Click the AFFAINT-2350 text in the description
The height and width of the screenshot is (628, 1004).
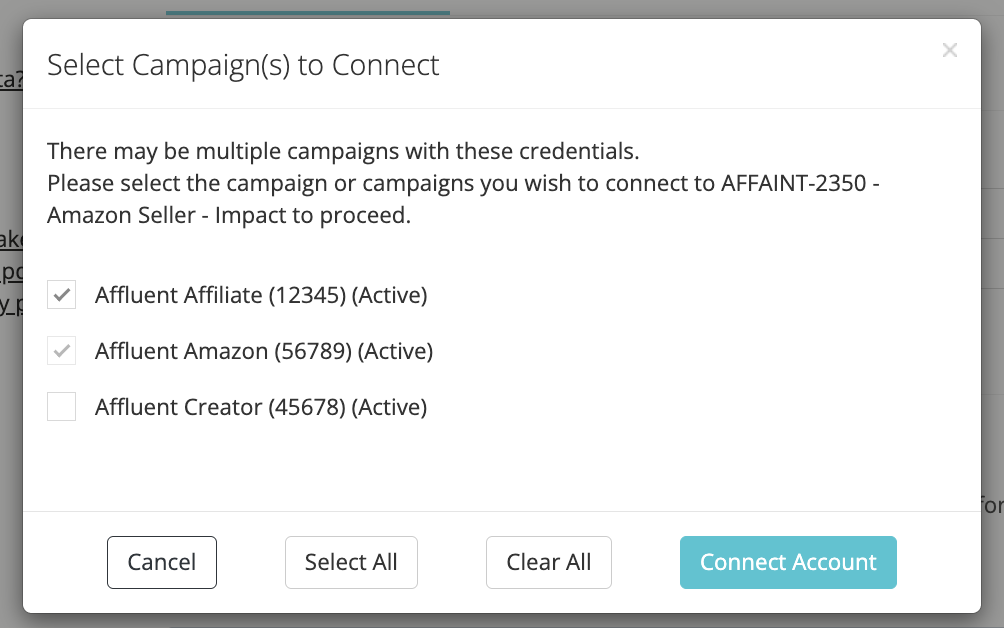click(794, 183)
